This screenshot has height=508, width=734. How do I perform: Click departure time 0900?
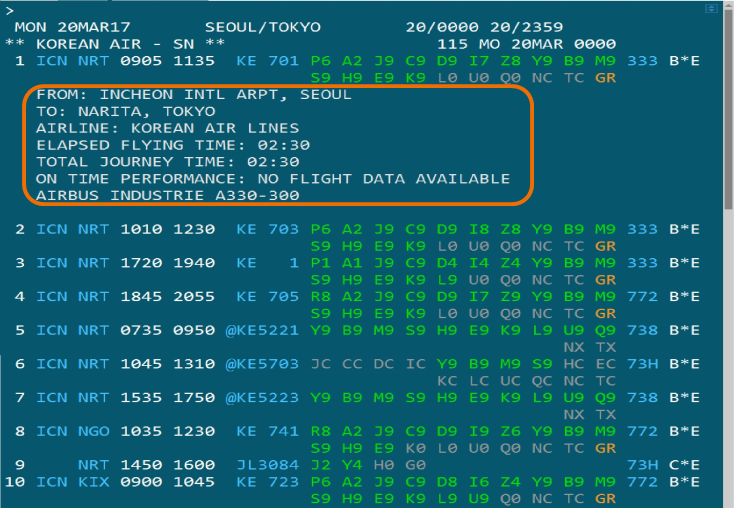pyautogui.click(x=141, y=482)
